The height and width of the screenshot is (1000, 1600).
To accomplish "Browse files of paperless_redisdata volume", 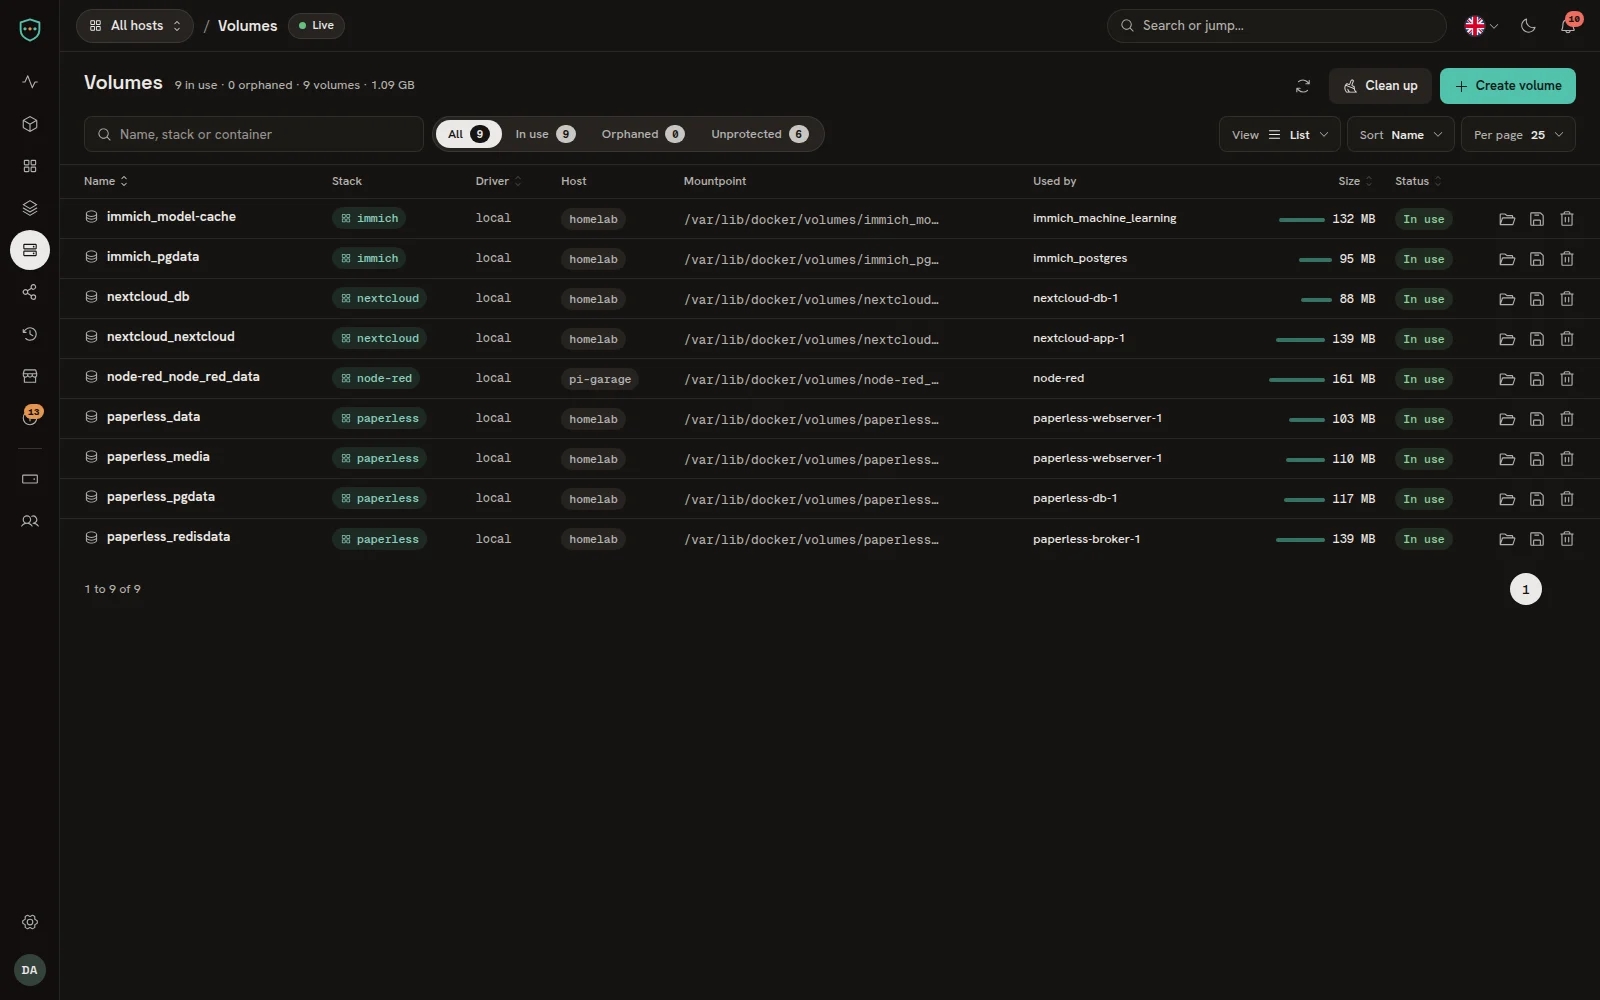I will pos(1507,539).
